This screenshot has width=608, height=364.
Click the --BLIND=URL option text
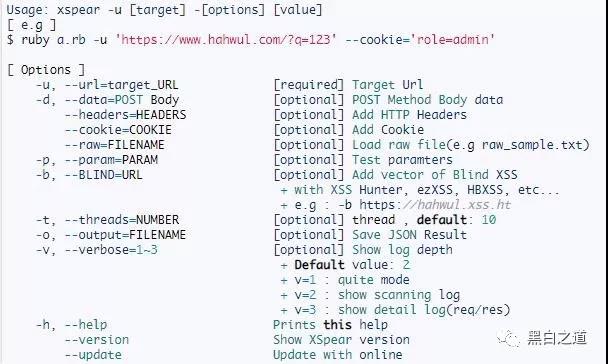coord(104,175)
